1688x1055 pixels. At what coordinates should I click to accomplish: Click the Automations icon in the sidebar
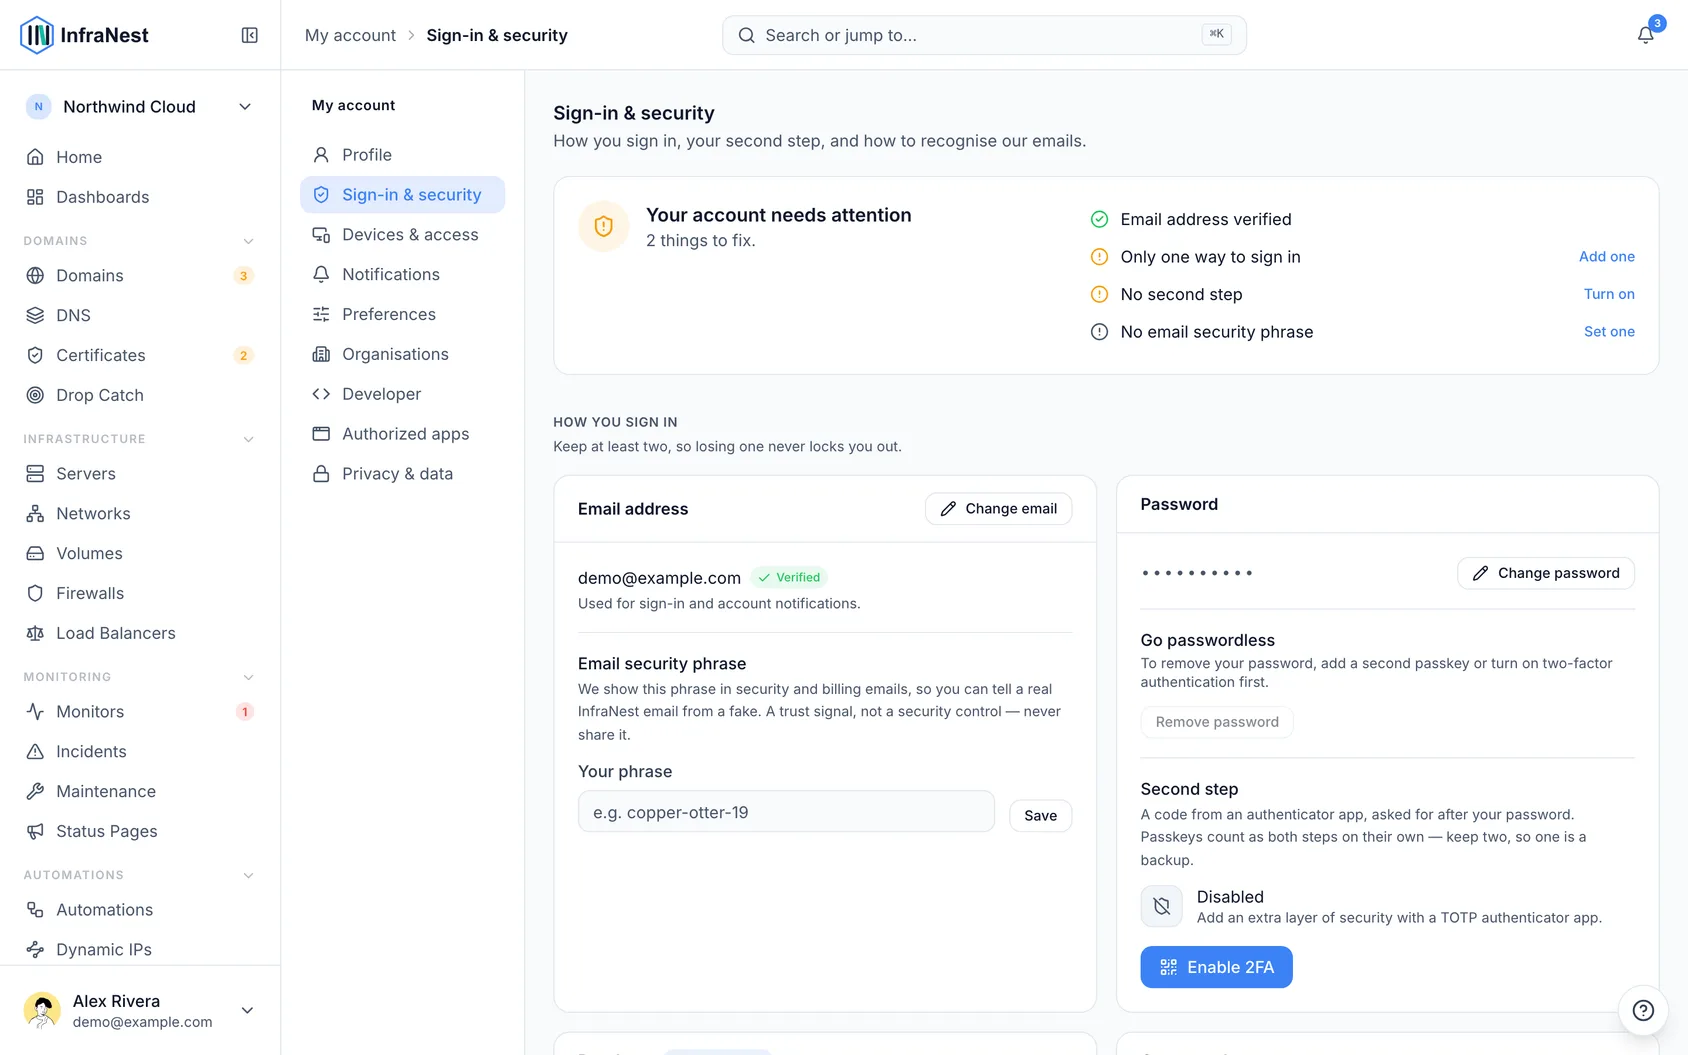pos(35,909)
